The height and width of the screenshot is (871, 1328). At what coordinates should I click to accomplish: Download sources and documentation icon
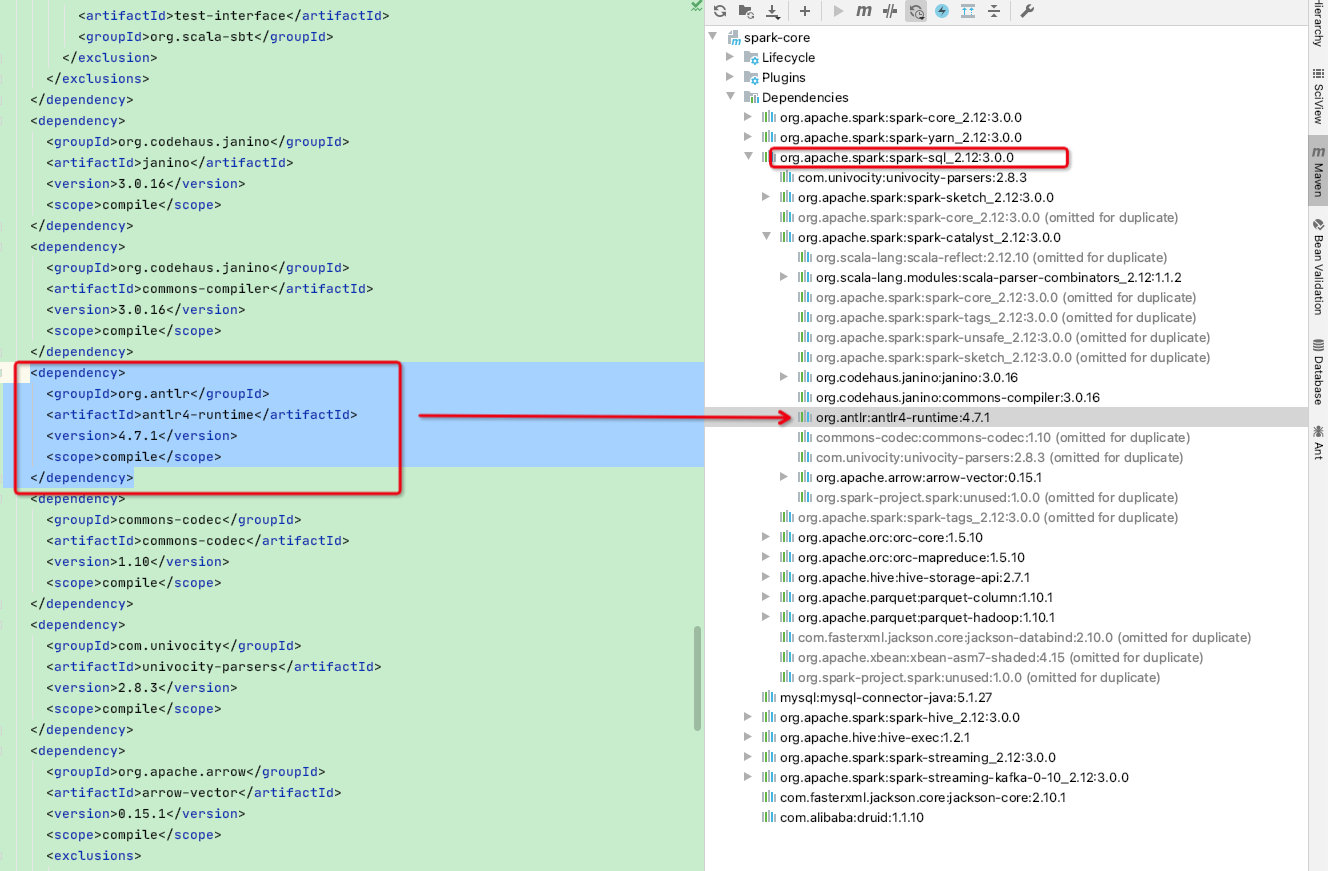[x=772, y=11]
